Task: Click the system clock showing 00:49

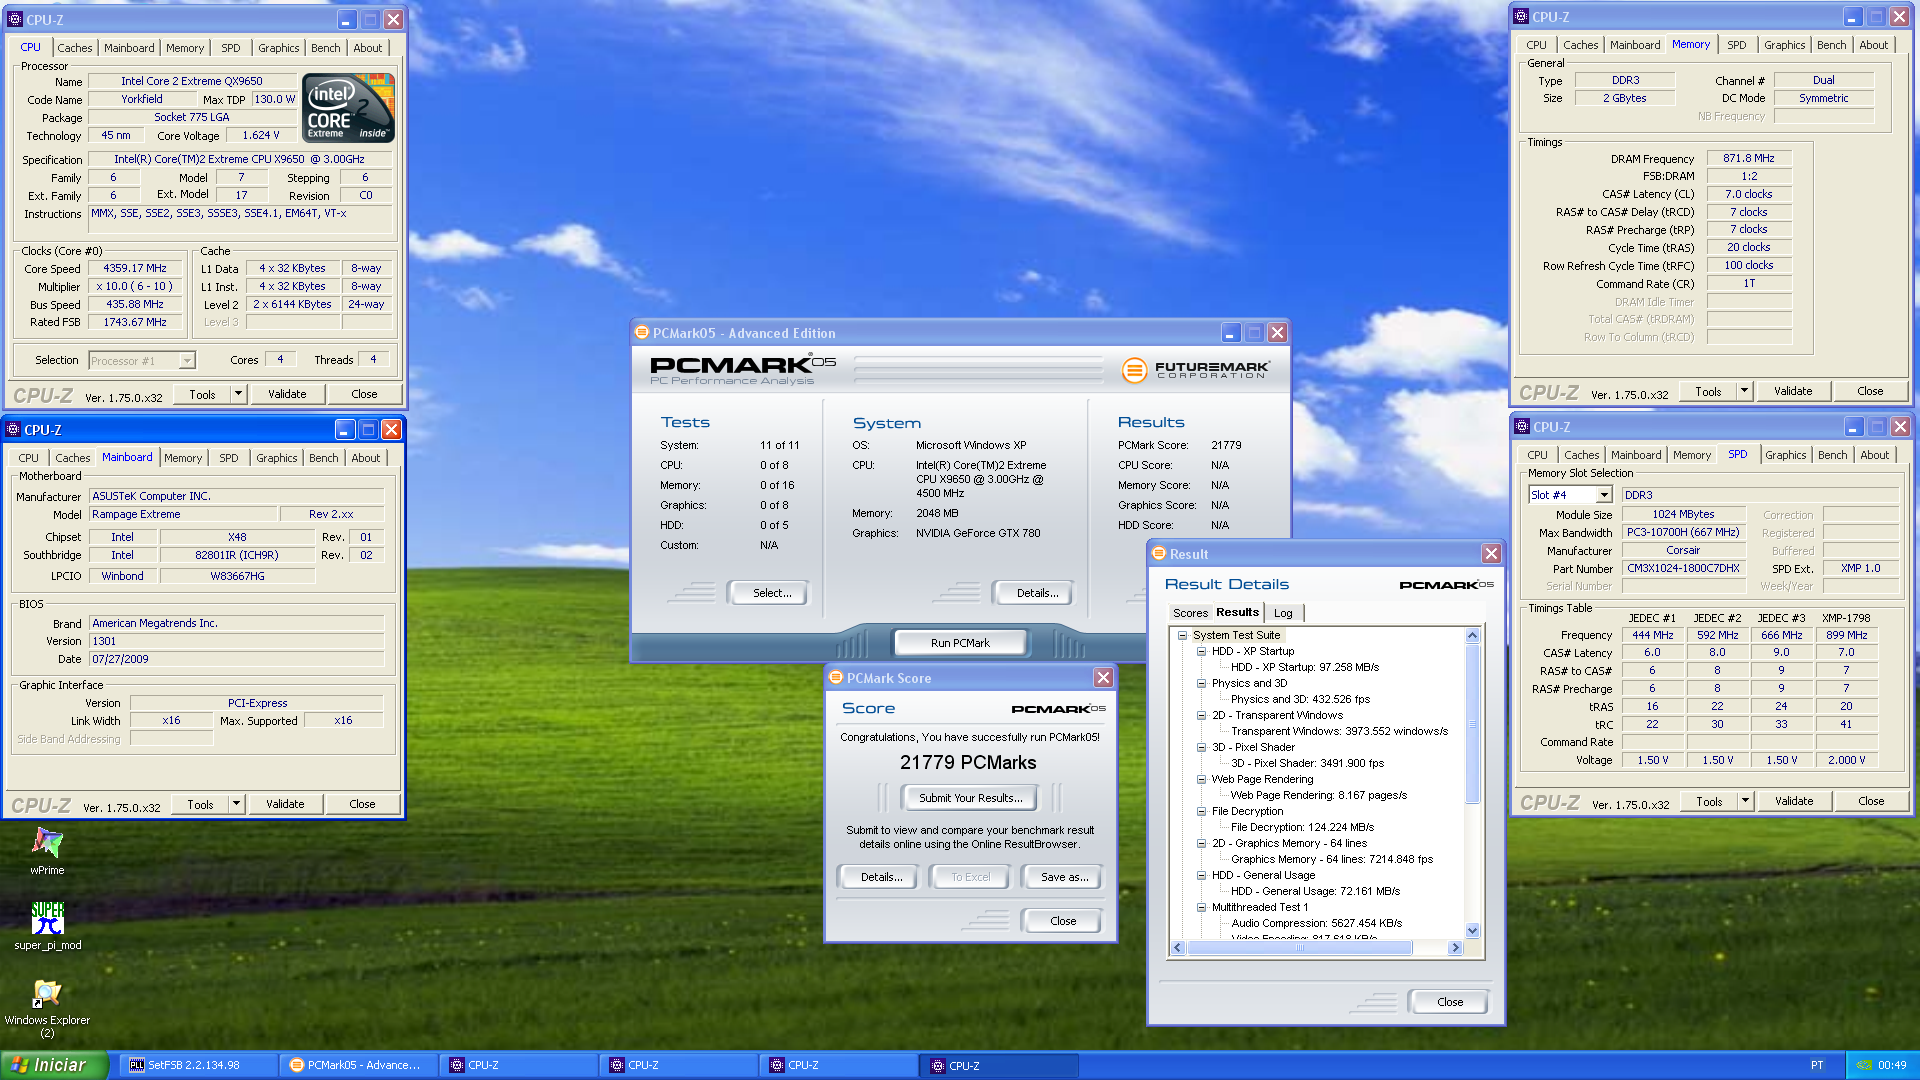Action: pos(1891,1065)
